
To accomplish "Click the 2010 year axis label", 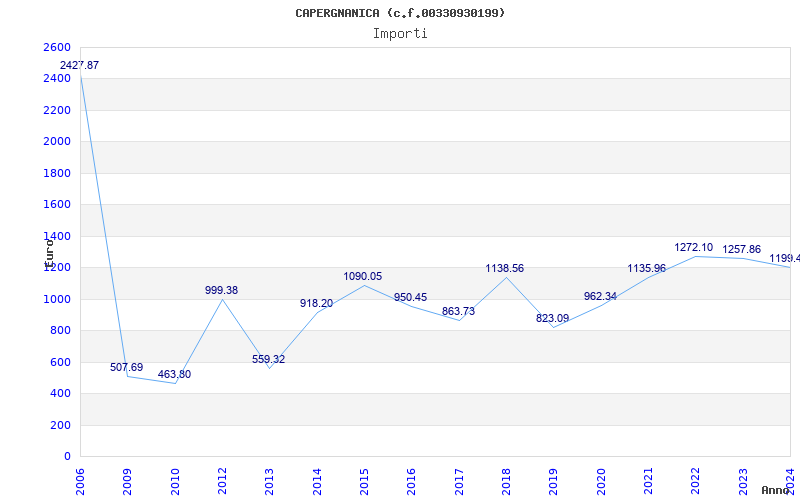I will pyautogui.click(x=175, y=482).
